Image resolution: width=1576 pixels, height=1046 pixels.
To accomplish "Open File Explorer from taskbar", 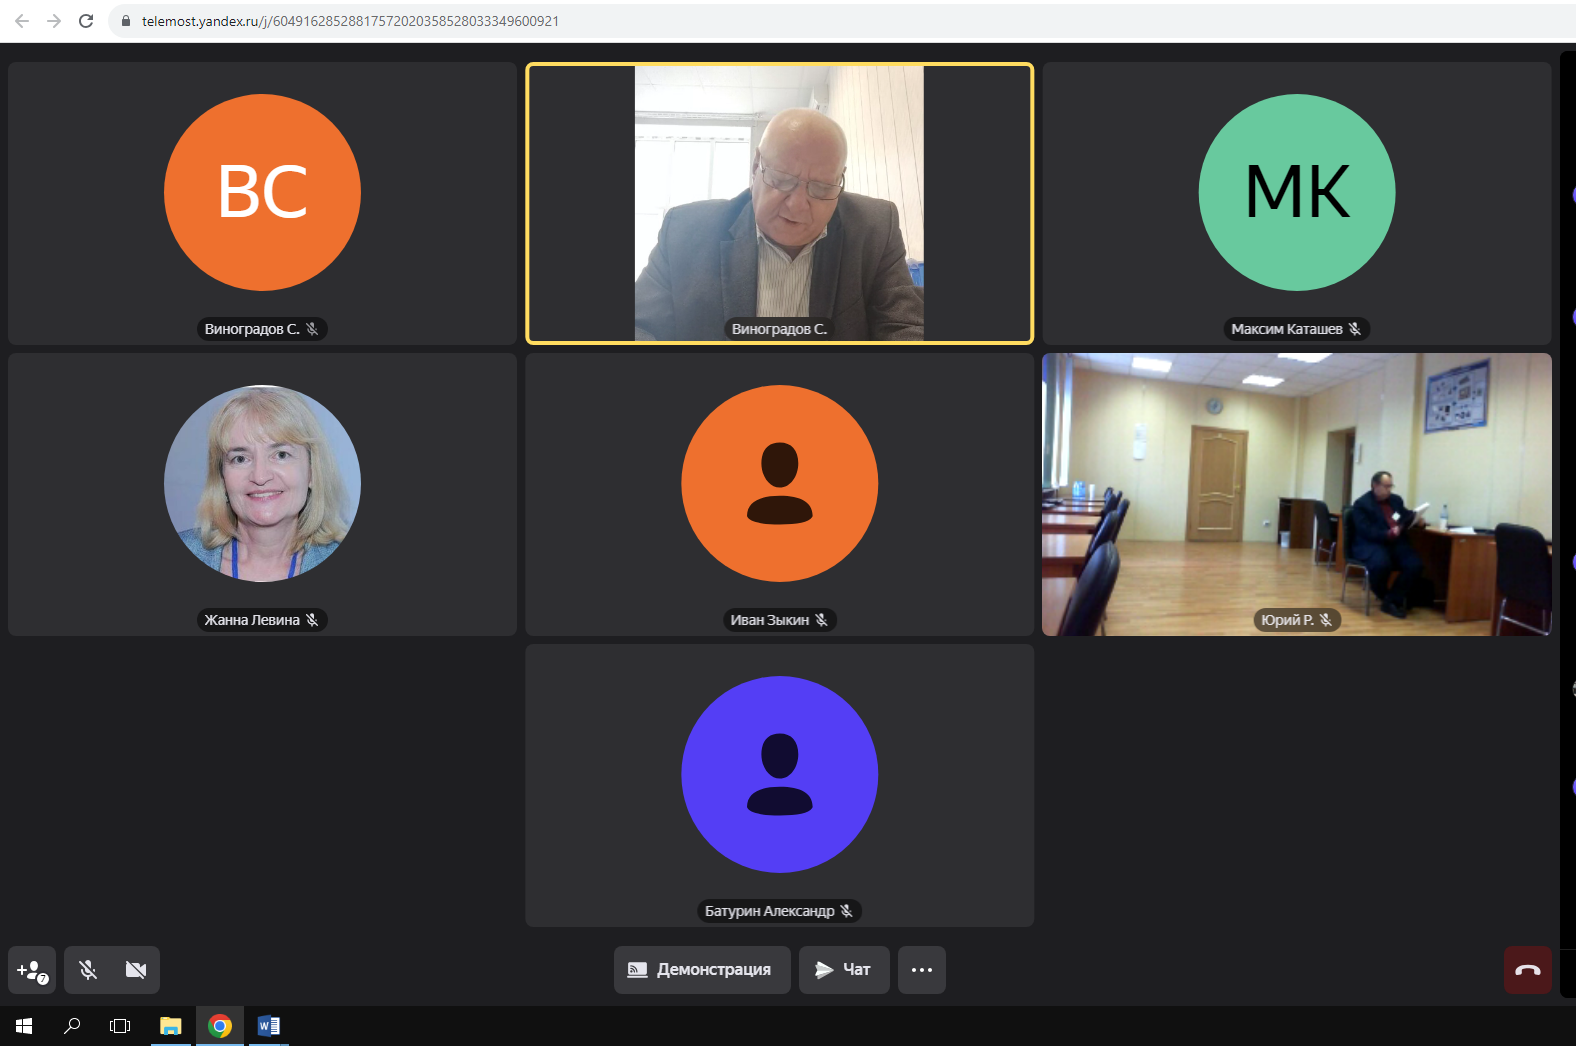I will 170,1026.
